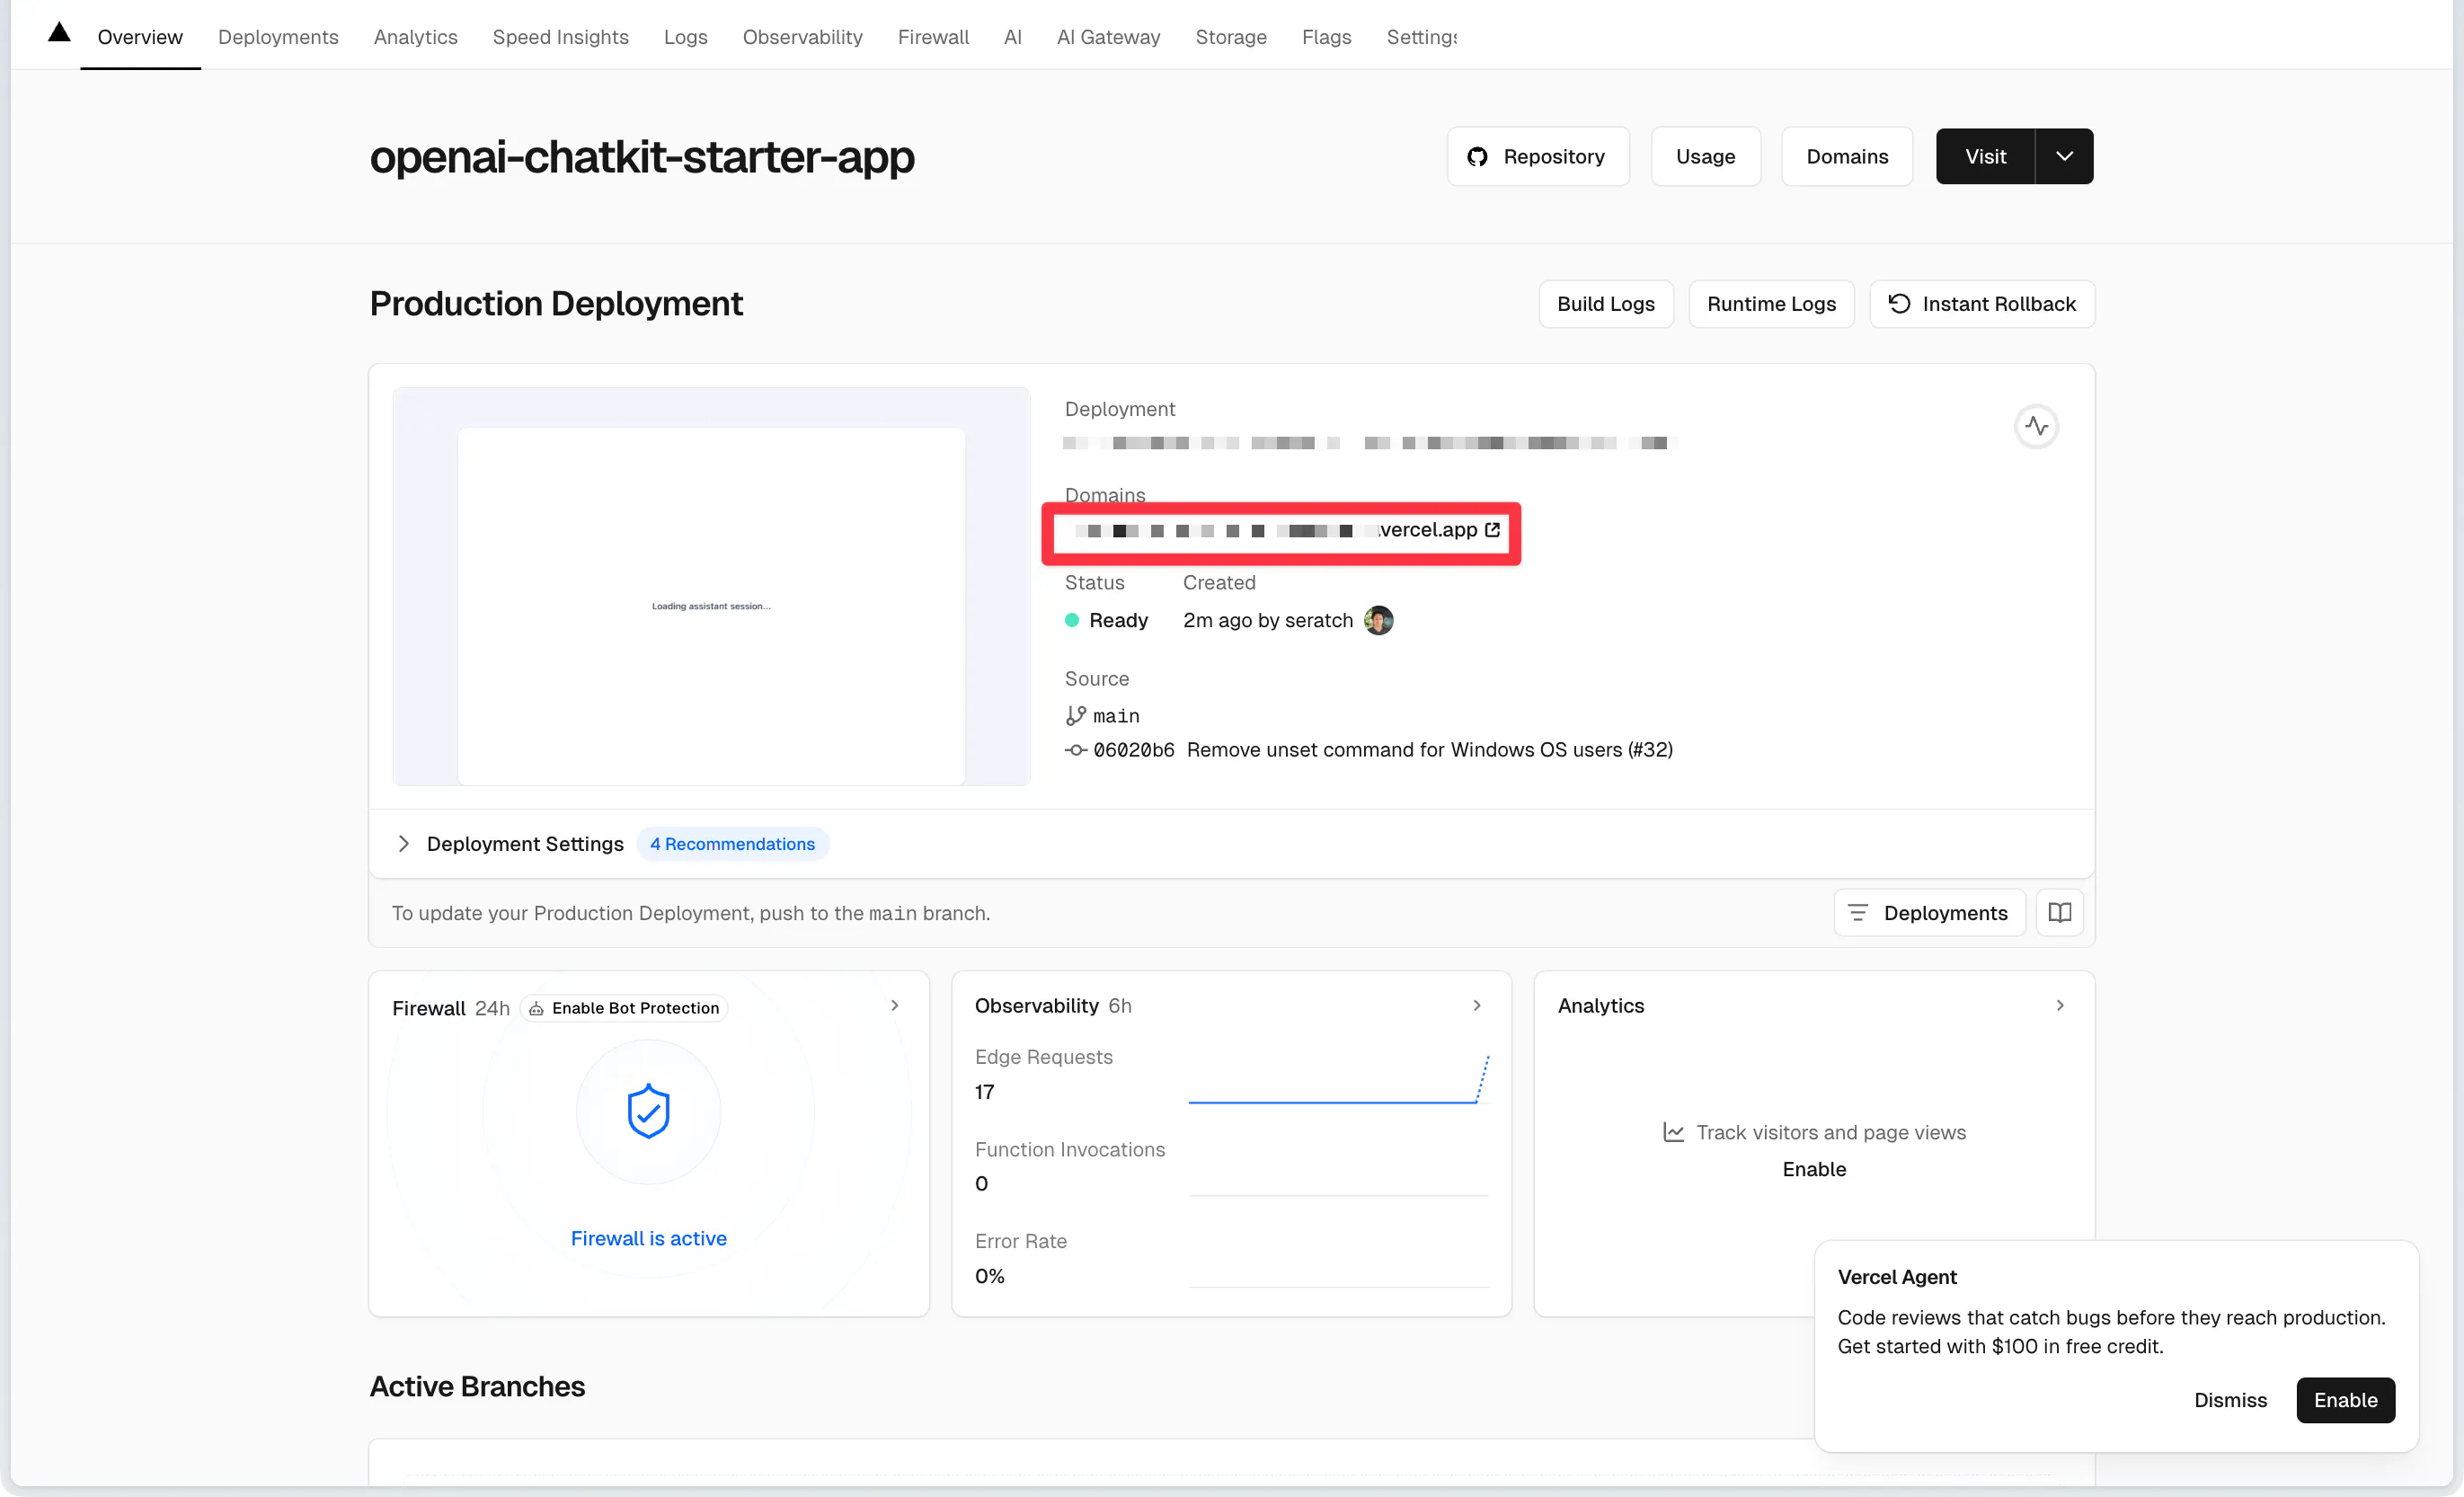Enable Analytics visitor tracking
The image size is (2464, 1497).
click(1813, 1169)
